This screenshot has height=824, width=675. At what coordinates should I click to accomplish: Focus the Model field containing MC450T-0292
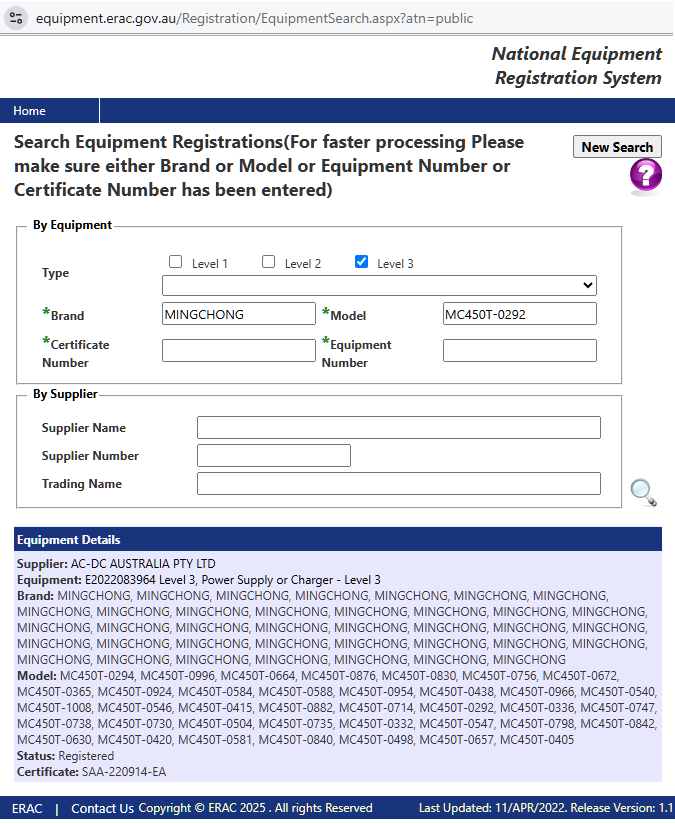(x=519, y=314)
